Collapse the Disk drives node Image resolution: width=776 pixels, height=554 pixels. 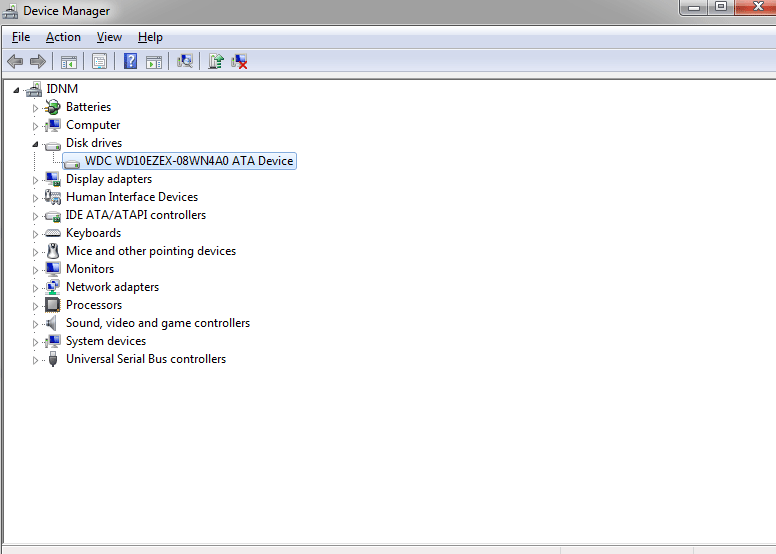pos(35,144)
